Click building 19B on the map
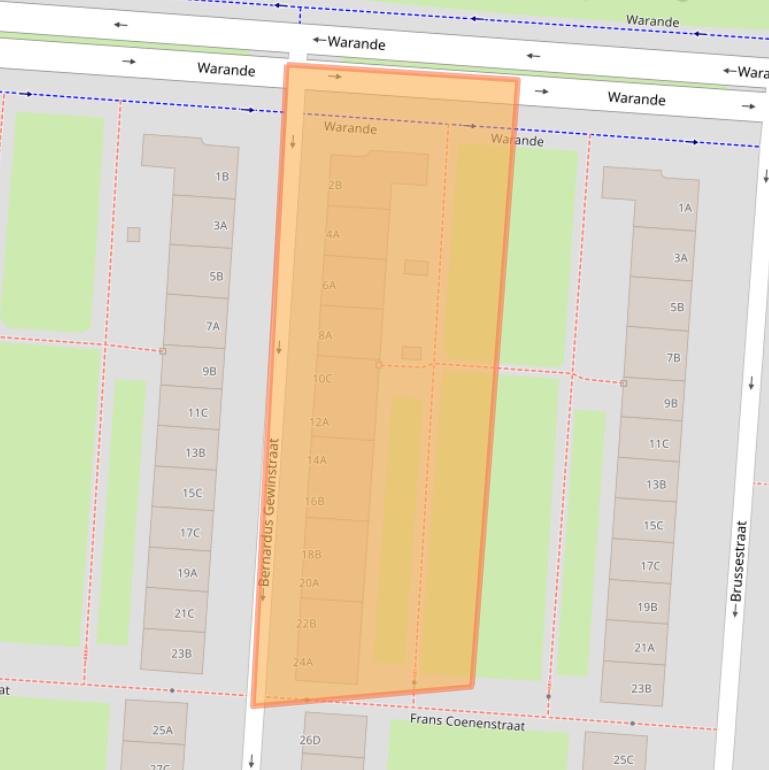The height and width of the screenshot is (770, 769). pyautogui.click(x=647, y=606)
